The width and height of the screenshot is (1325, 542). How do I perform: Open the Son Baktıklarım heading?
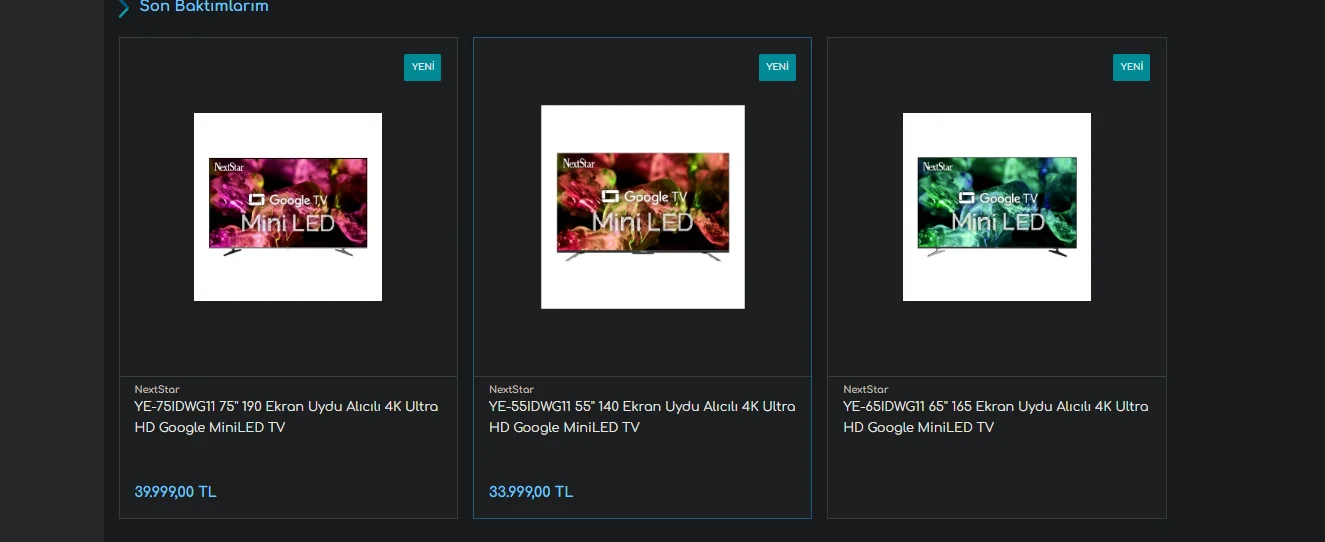(x=204, y=6)
